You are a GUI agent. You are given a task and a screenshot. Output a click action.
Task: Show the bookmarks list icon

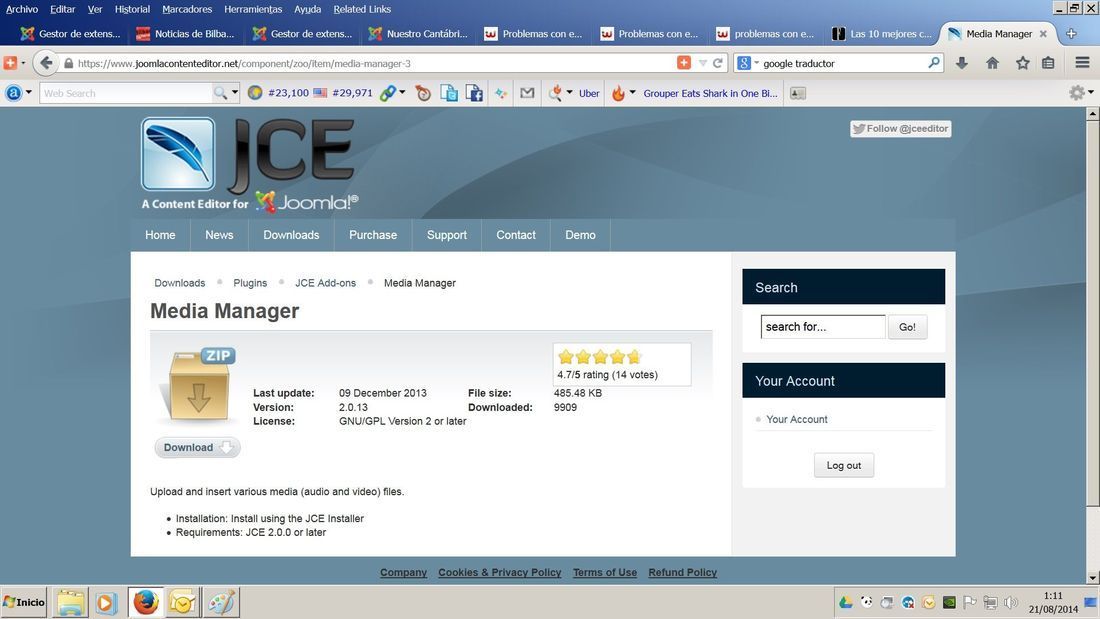click(1048, 63)
